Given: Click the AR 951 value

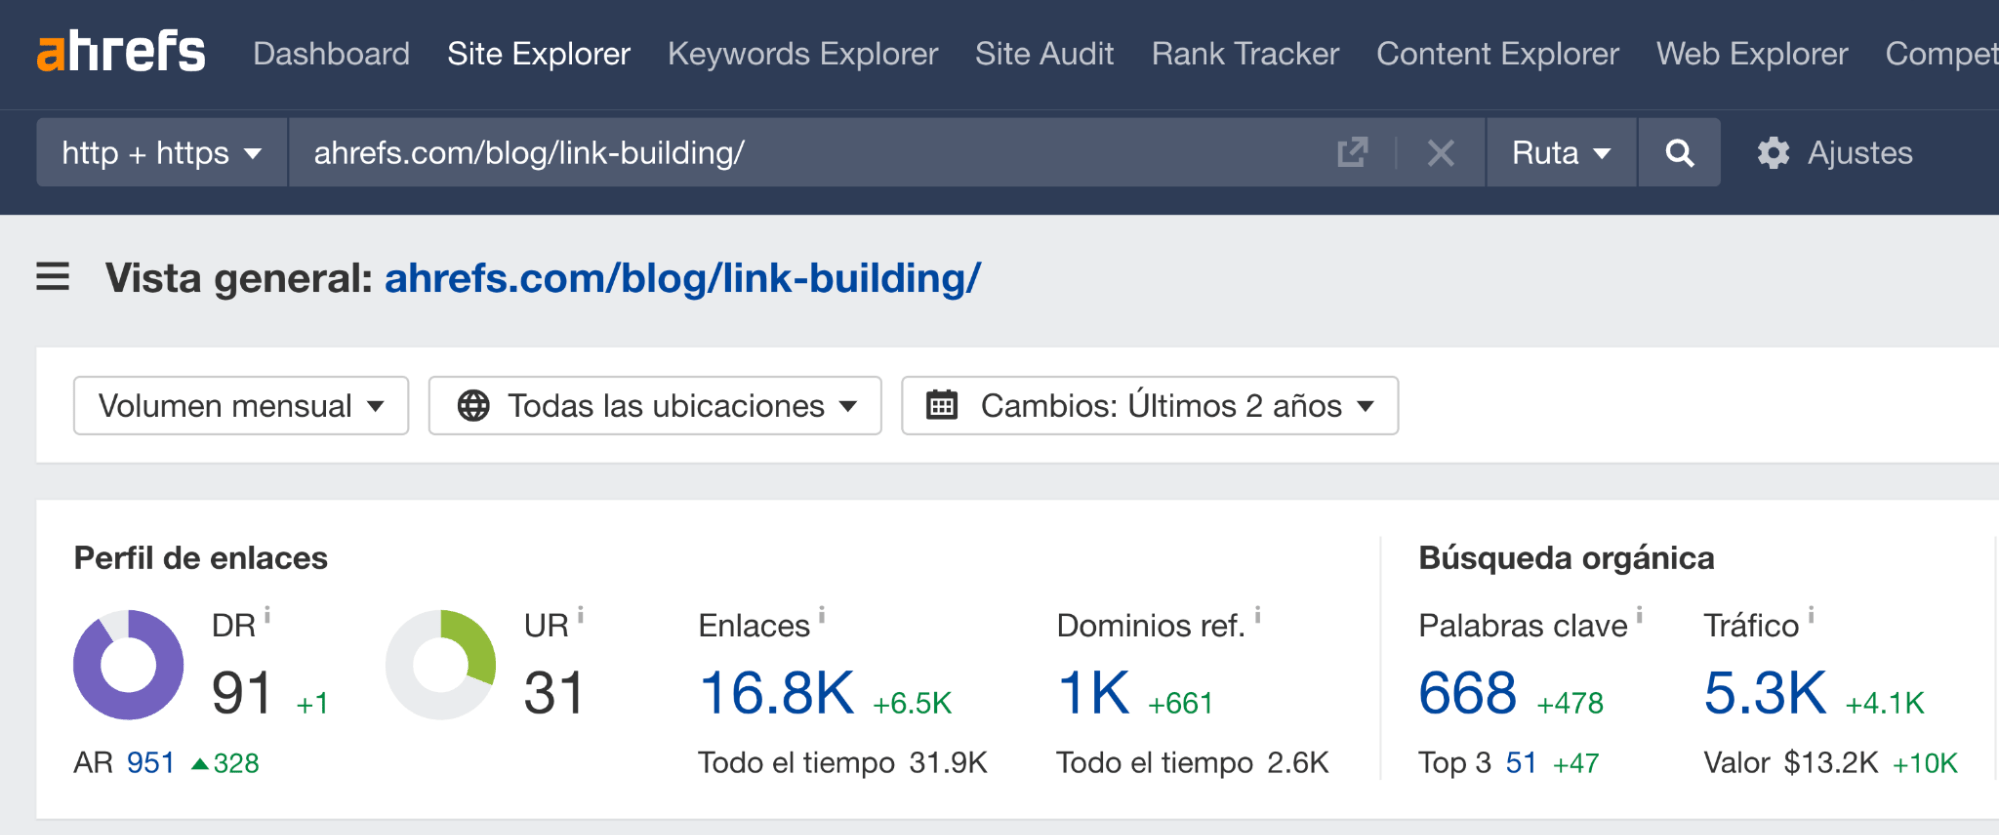Looking at the screenshot, I should click(x=151, y=763).
